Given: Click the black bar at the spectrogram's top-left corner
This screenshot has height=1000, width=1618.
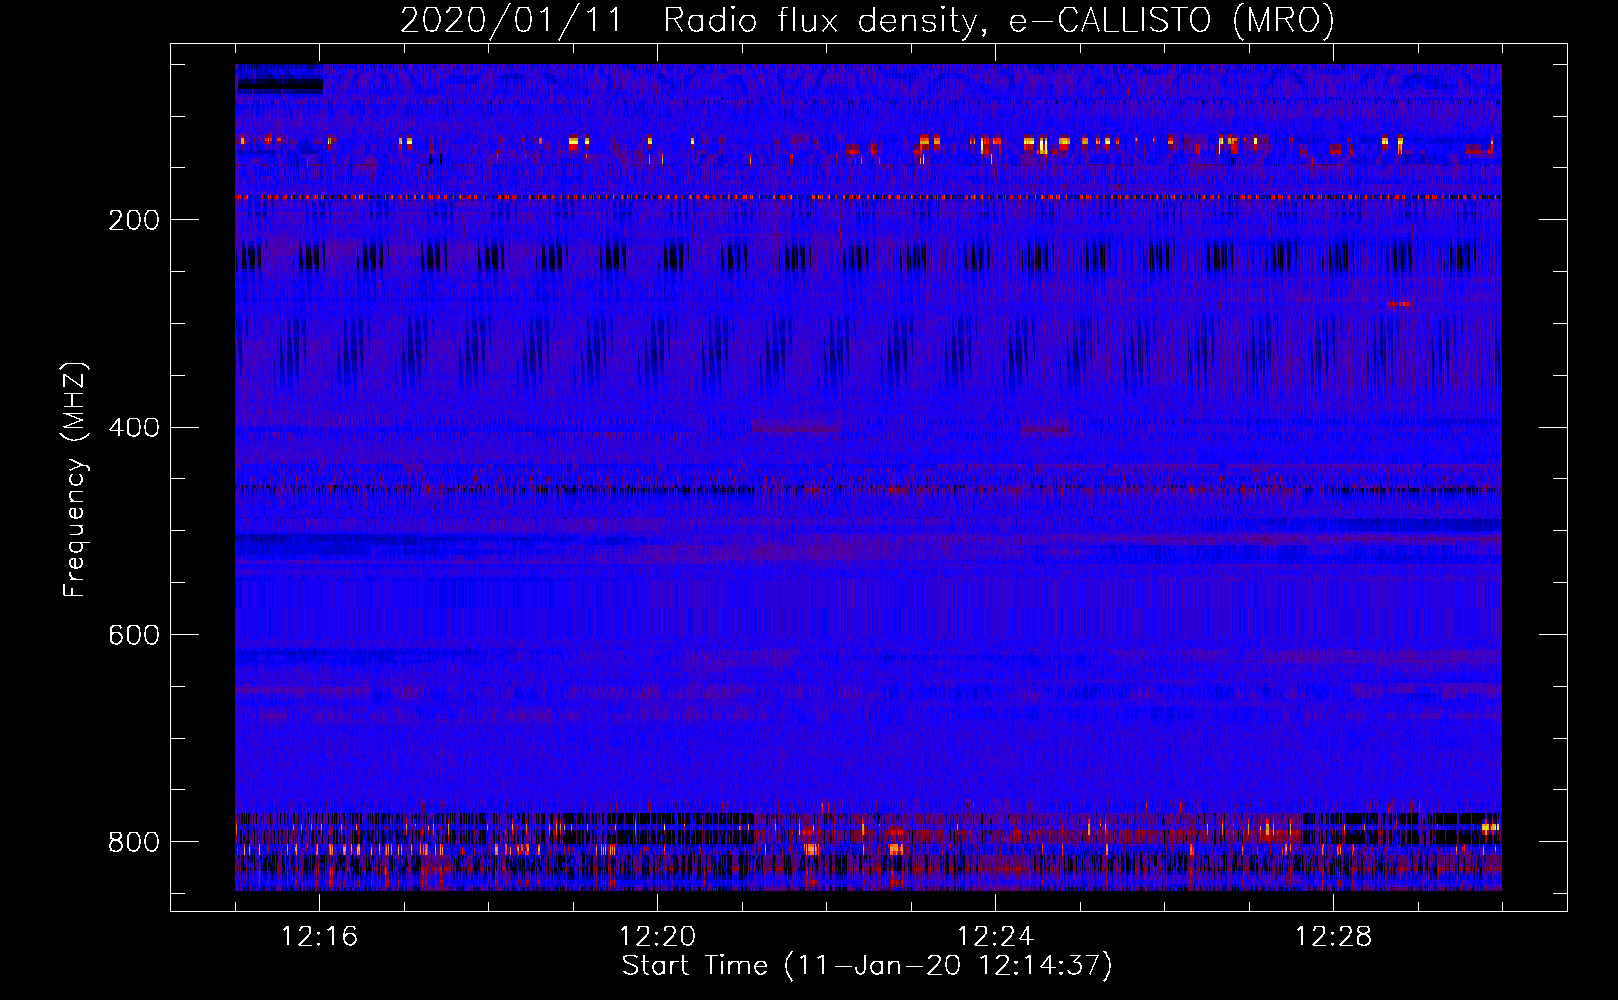Looking at the screenshot, I should point(280,86).
